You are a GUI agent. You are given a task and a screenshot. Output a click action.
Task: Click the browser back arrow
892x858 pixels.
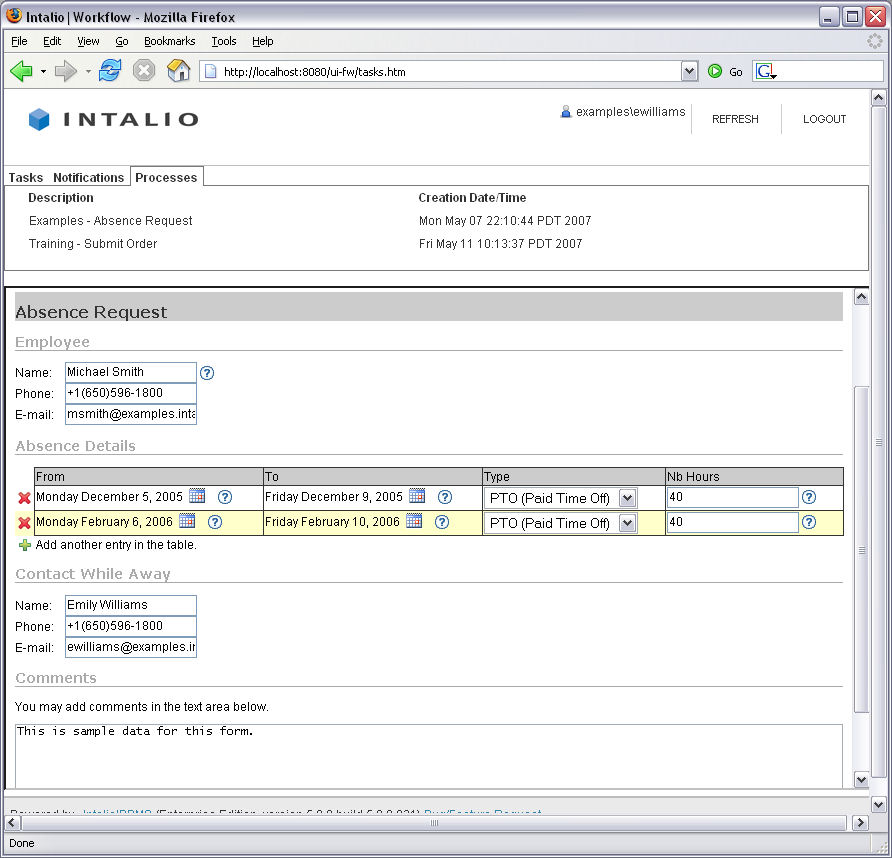[x=21, y=71]
